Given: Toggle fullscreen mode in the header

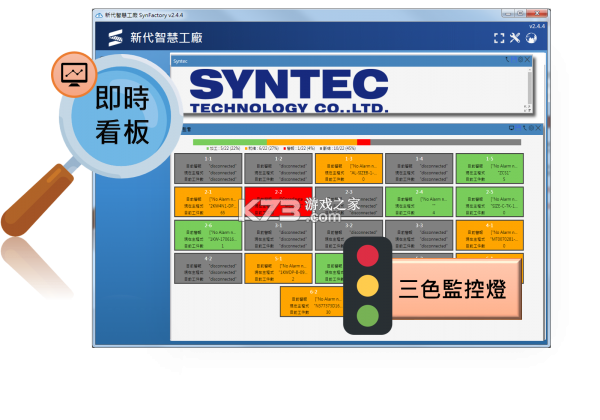Looking at the screenshot, I should pos(499,38).
